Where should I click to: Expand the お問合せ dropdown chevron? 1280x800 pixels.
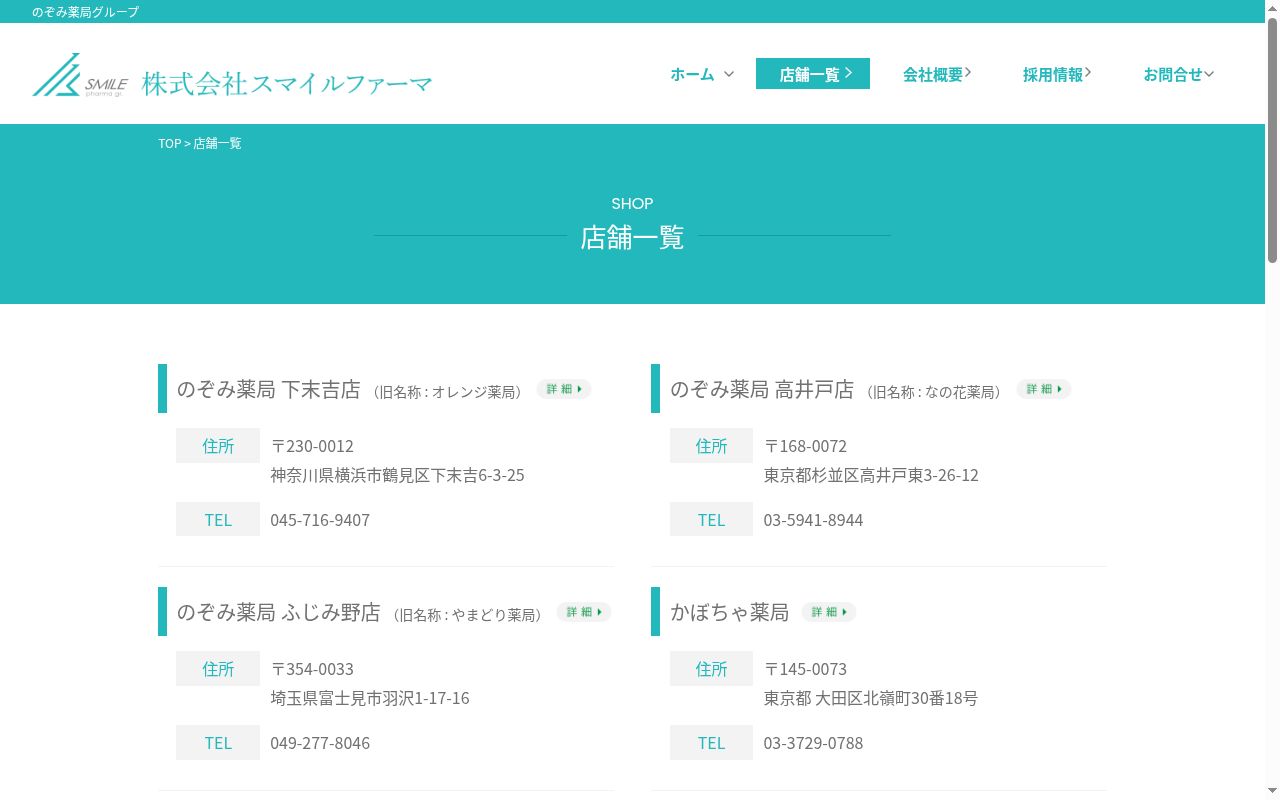pyautogui.click(x=1209, y=74)
